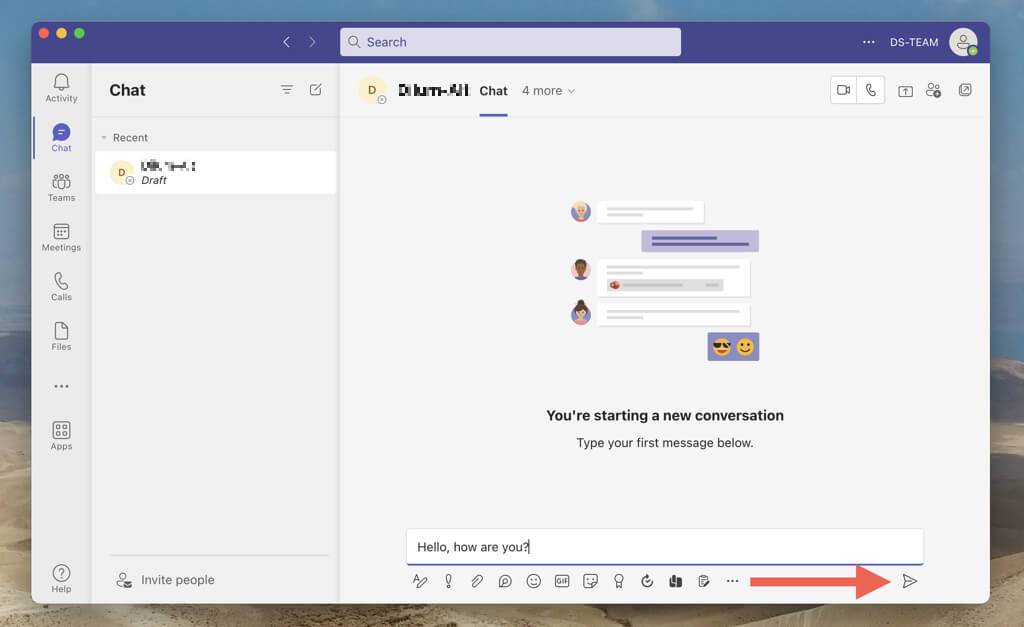
Task: Open Meetings calendar in sidebar
Action: pos(61,237)
